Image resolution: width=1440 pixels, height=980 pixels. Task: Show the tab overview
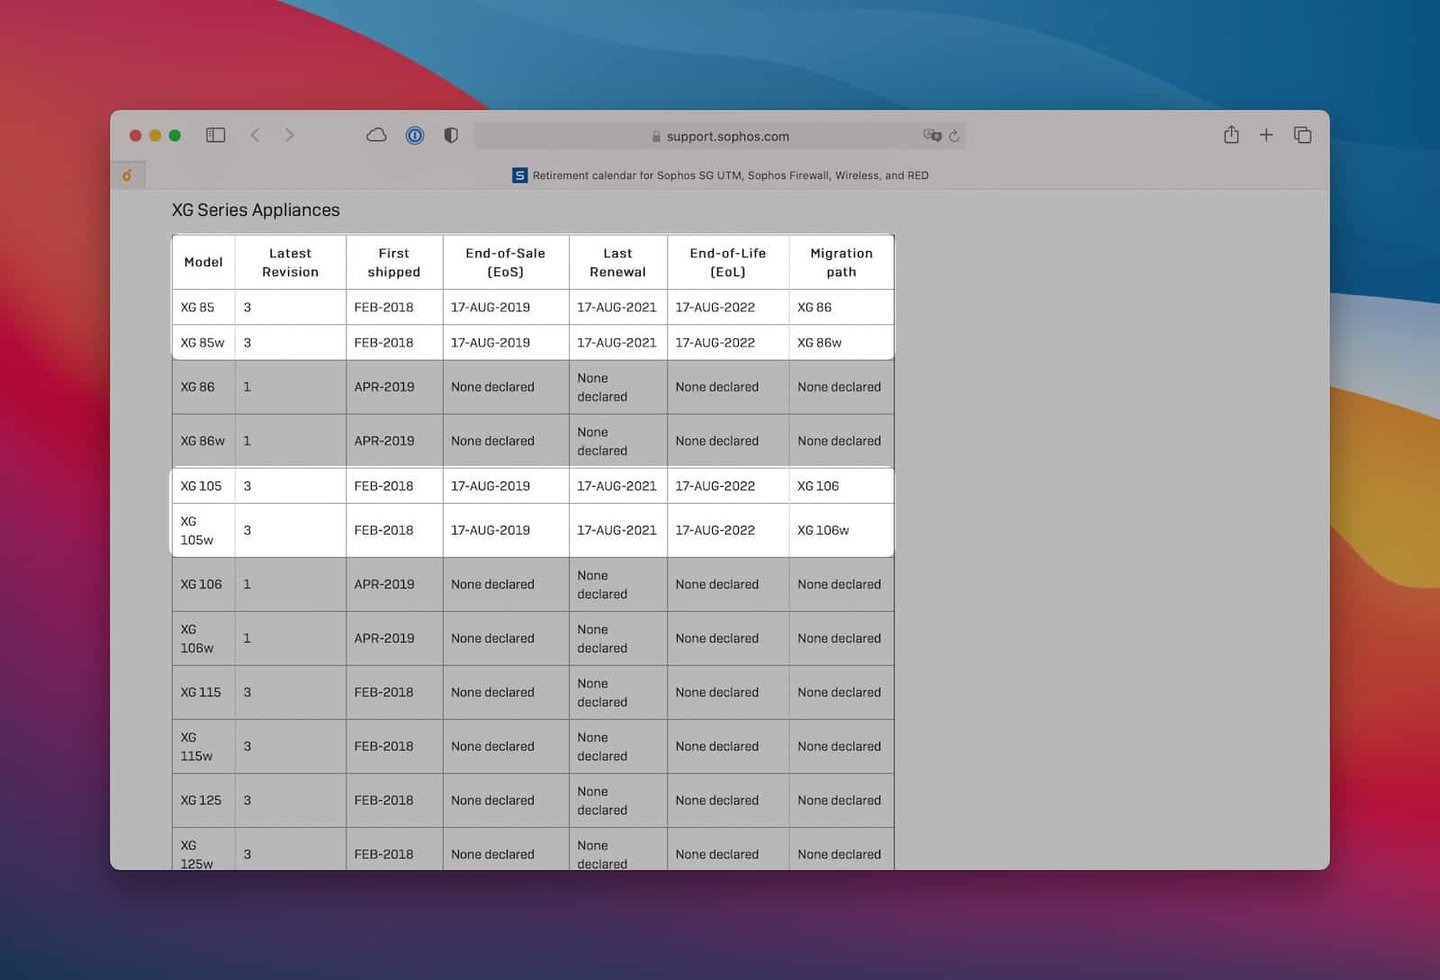click(1302, 135)
